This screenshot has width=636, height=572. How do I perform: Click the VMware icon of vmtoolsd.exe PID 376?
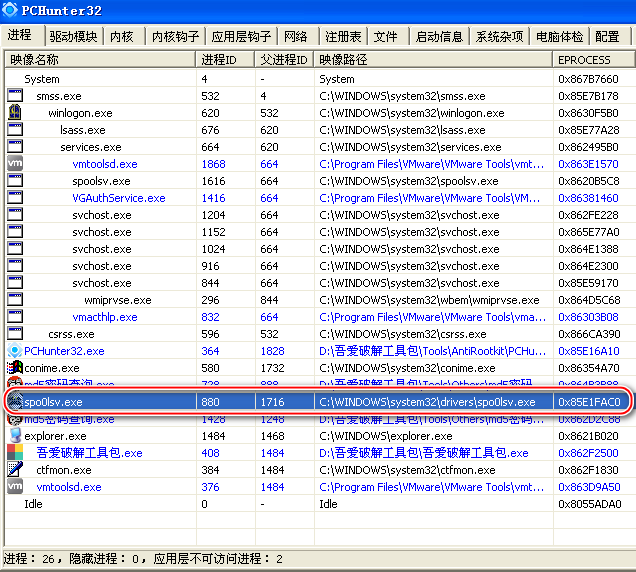[x=15, y=486]
